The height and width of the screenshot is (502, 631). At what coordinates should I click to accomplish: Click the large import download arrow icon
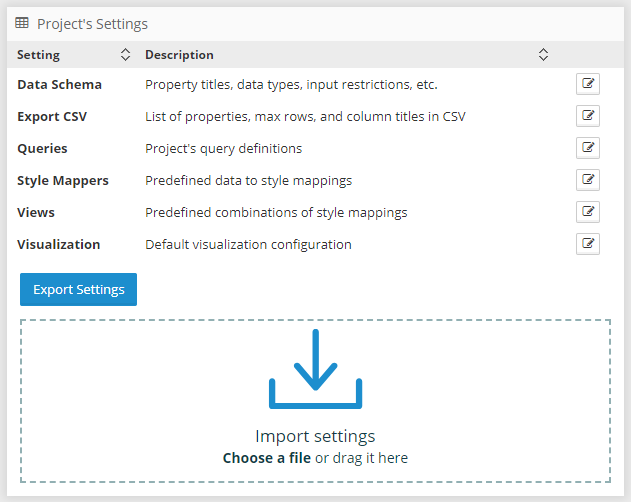coord(315,369)
